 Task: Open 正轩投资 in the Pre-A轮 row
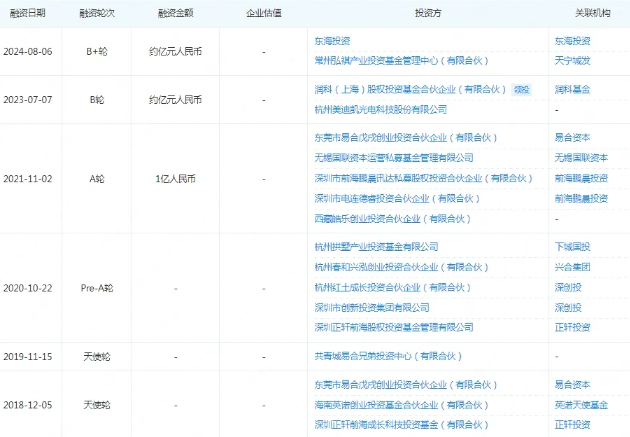(573, 327)
